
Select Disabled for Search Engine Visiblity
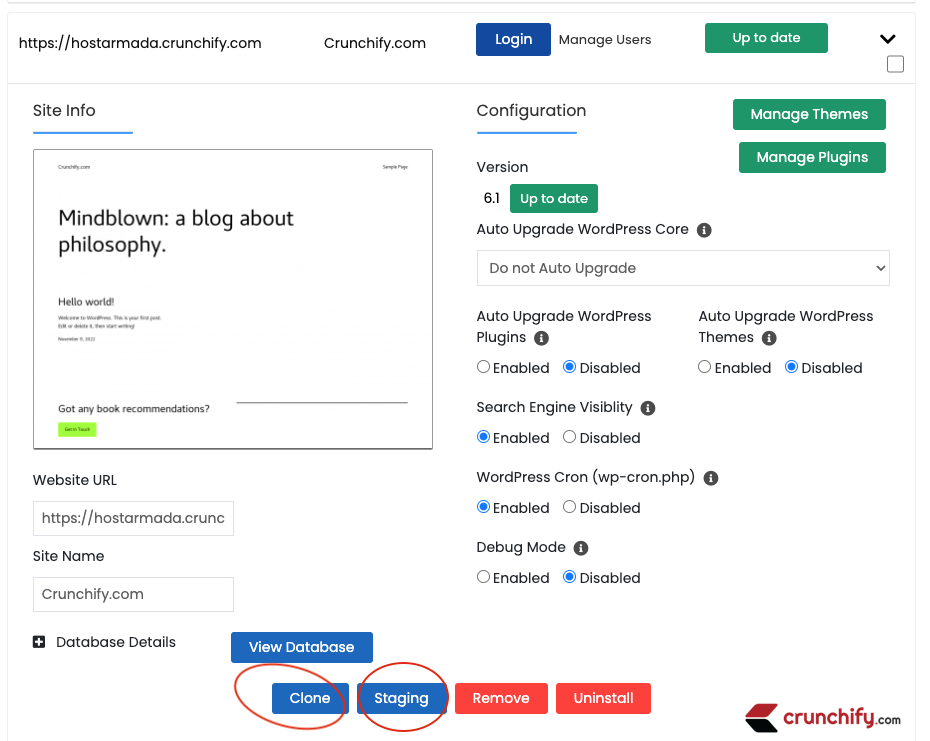569,437
